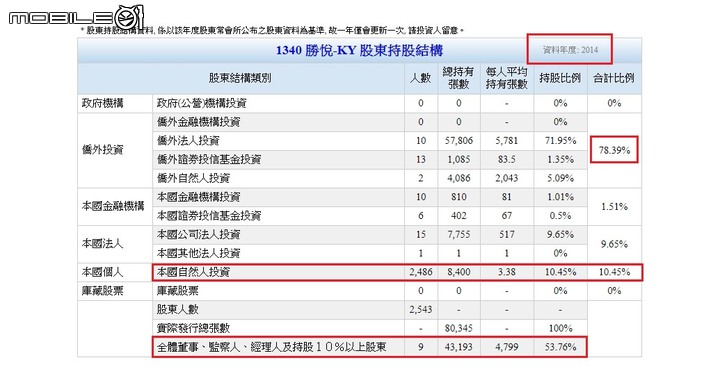Click the 本國個人 category cell
The image size is (720, 392).
coord(102,272)
